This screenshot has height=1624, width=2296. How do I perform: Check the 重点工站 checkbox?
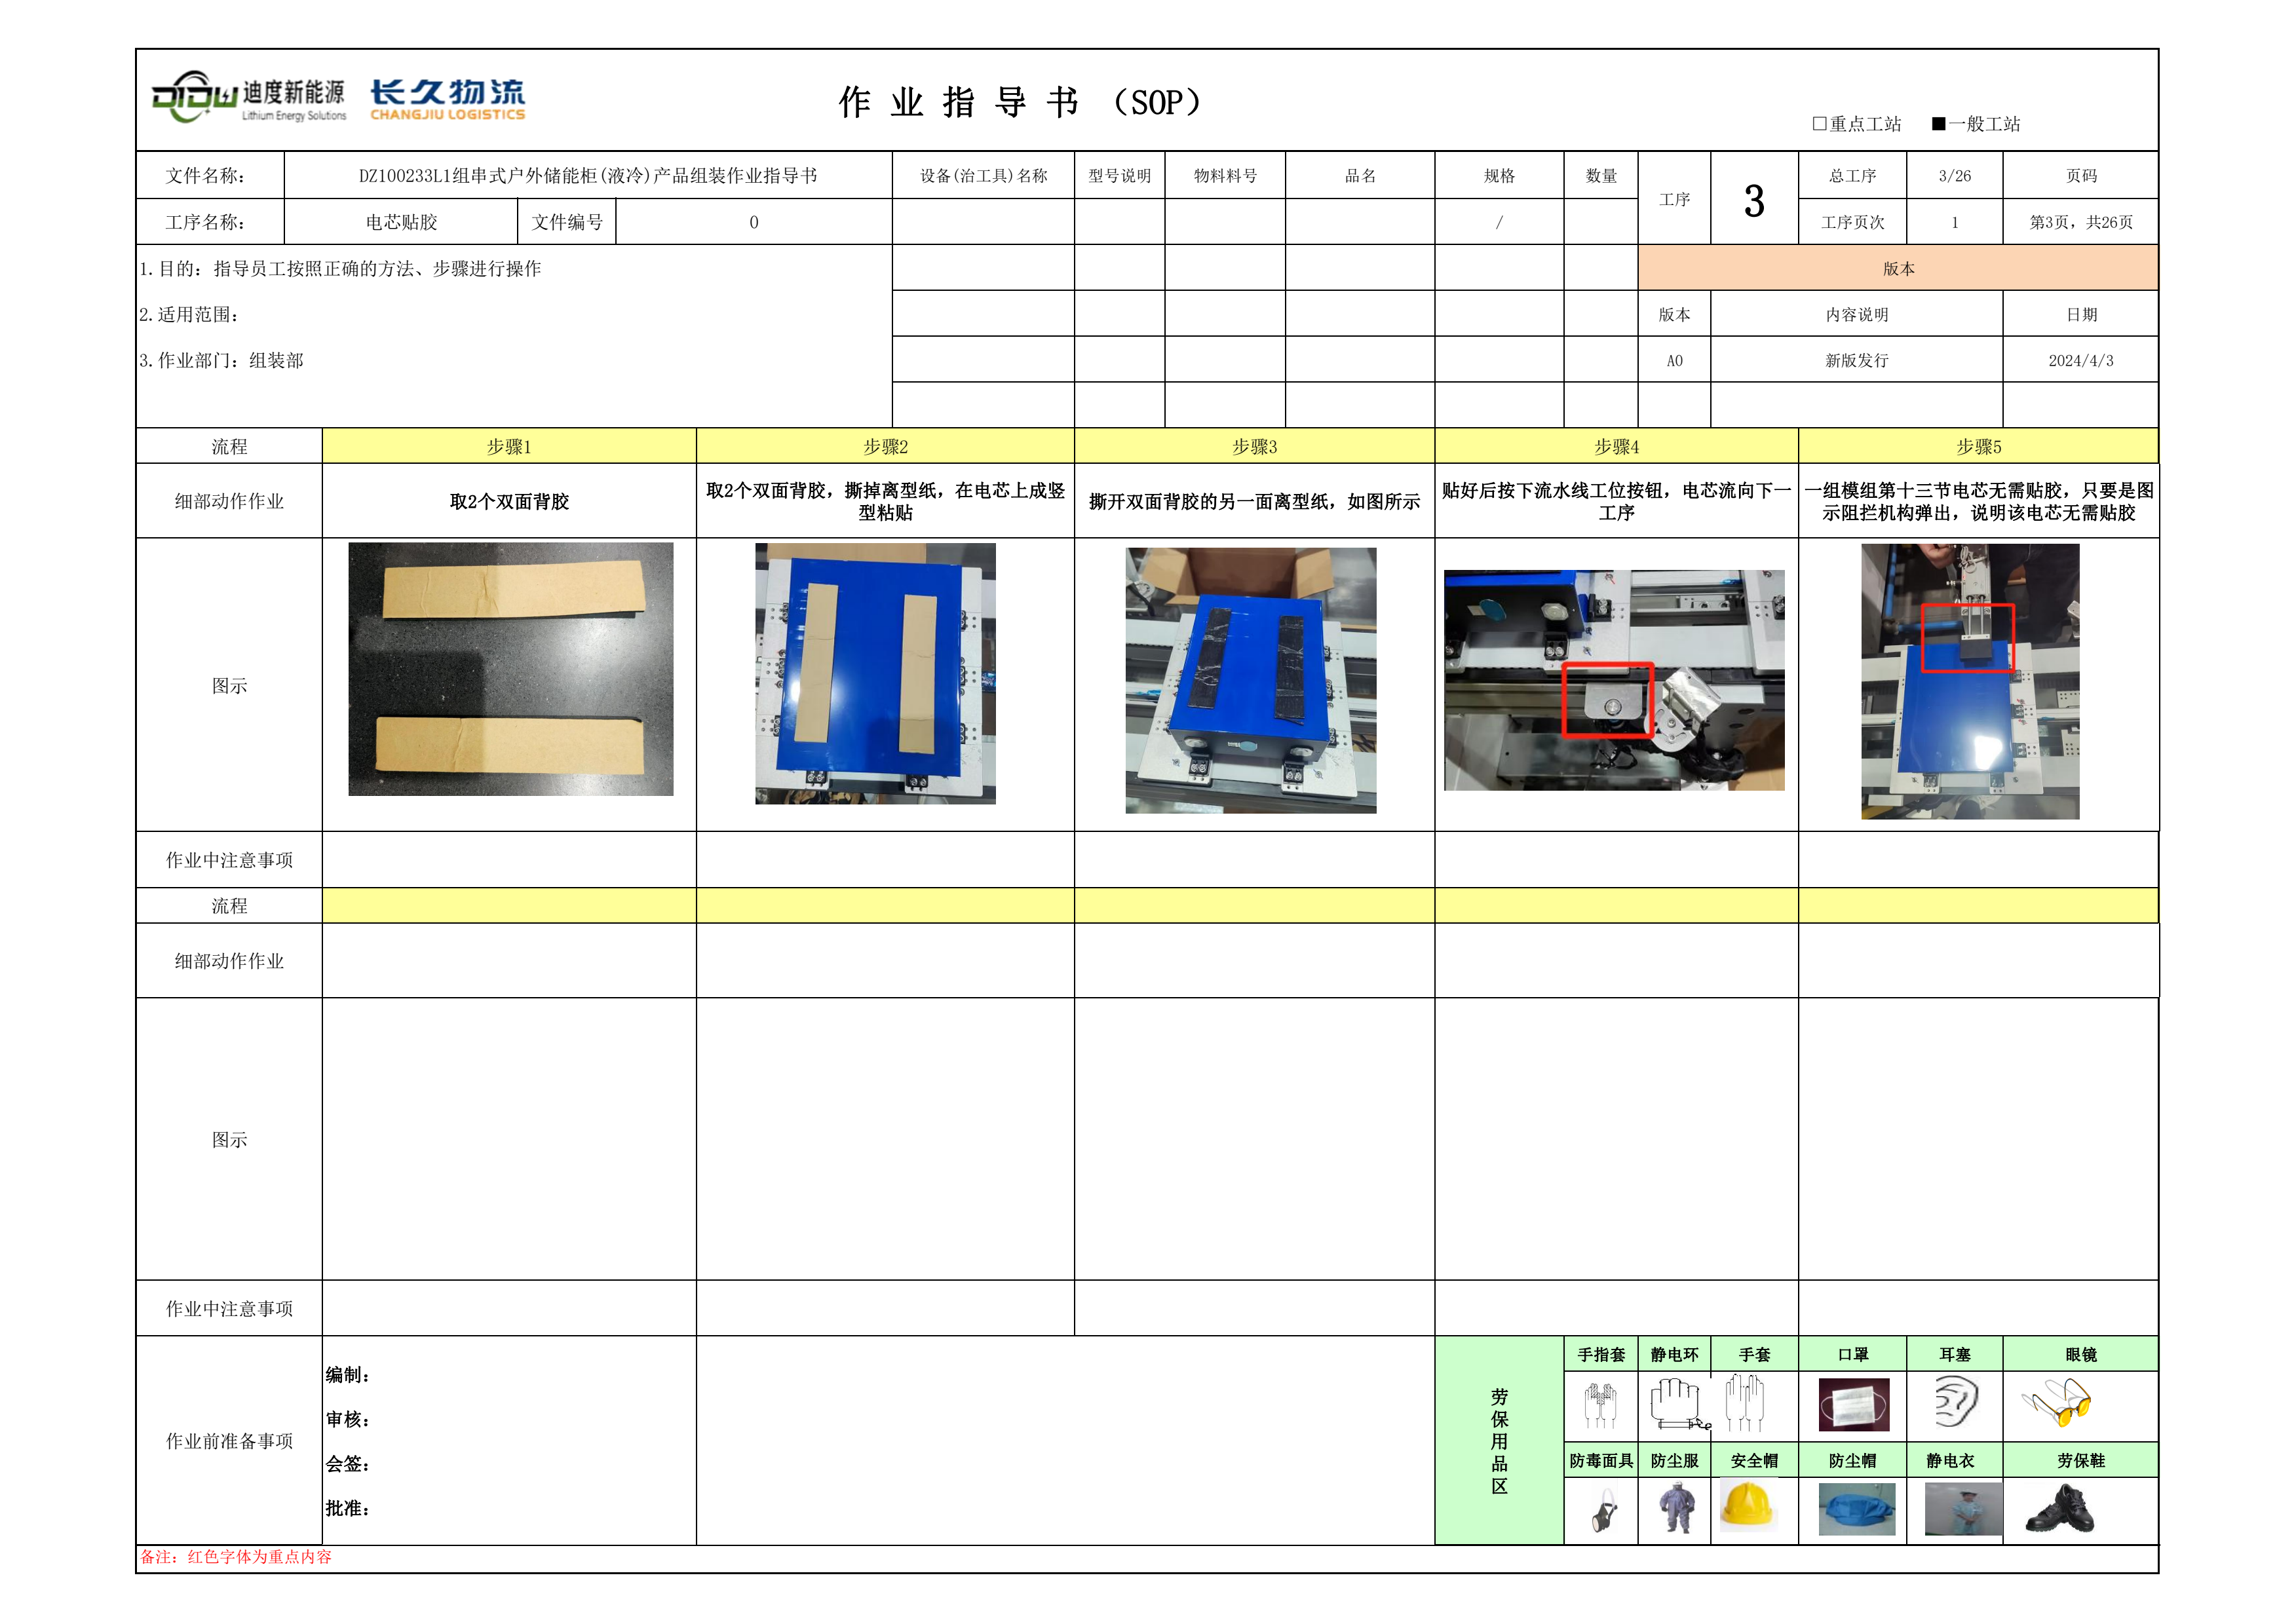click(1819, 124)
